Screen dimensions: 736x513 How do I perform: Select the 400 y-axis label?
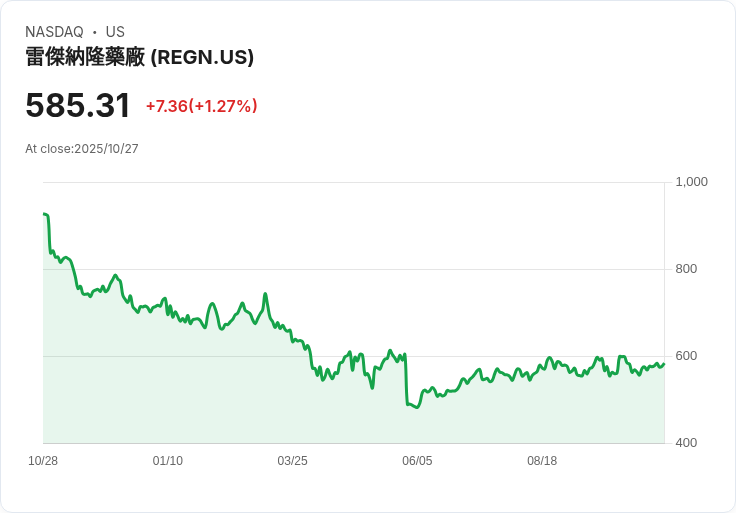[686, 443]
